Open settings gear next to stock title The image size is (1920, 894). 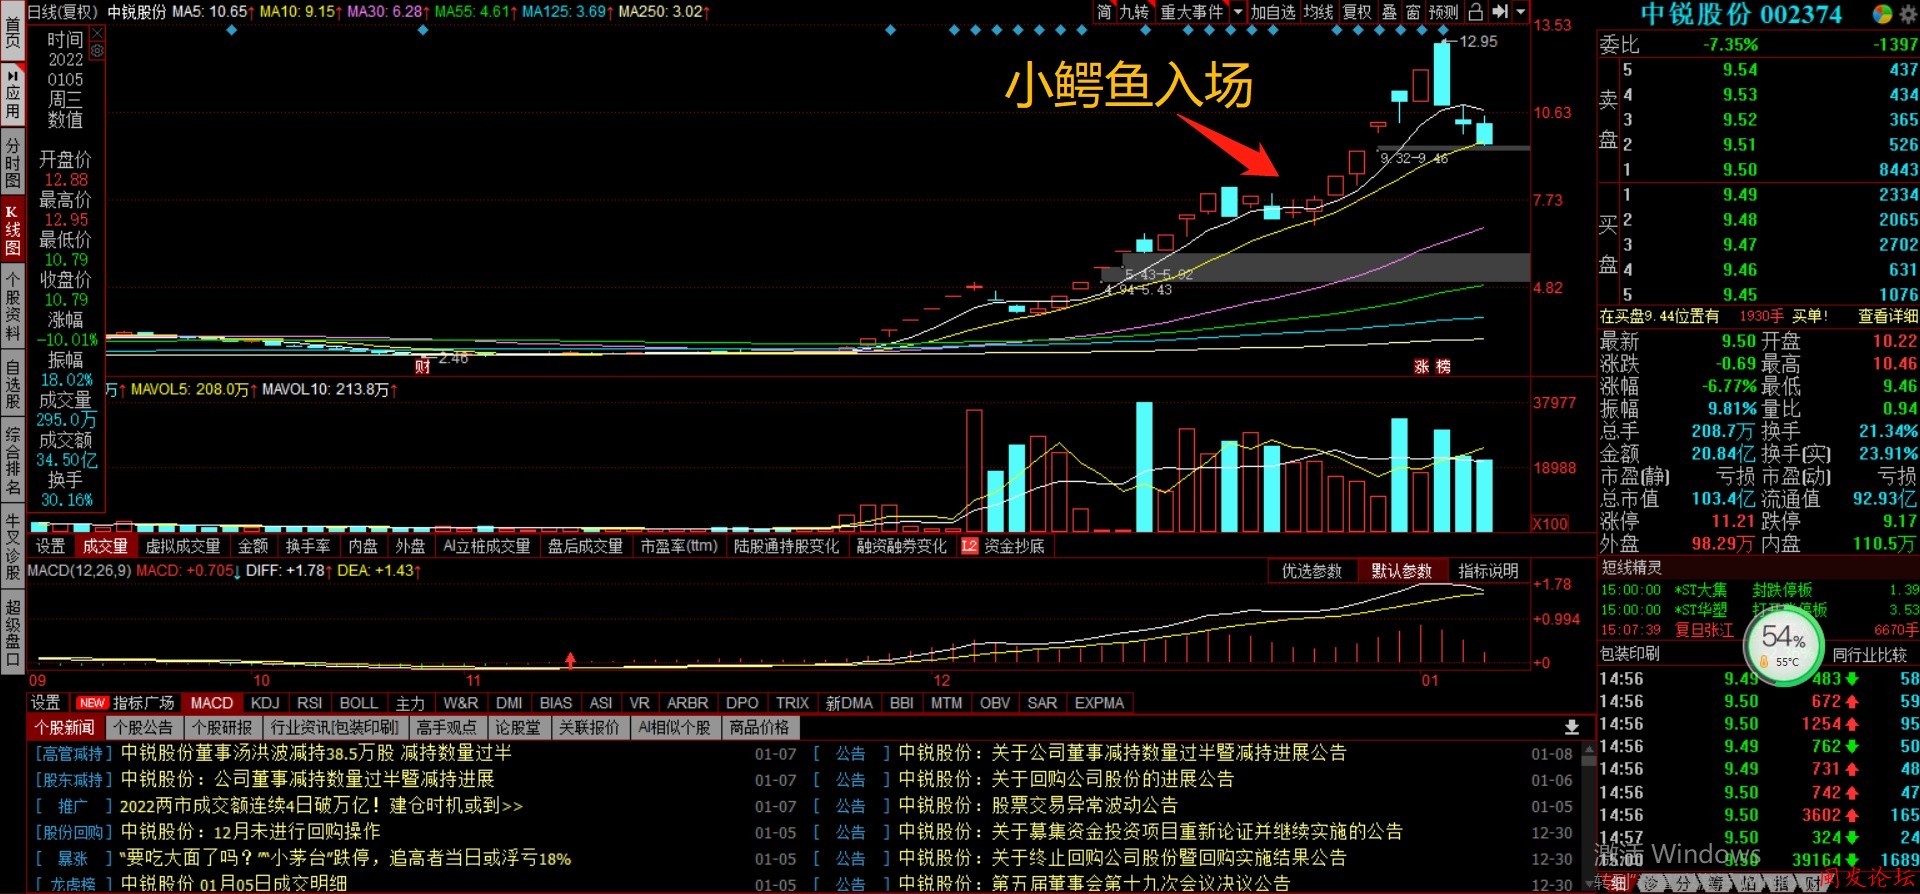tap(1908, 14)
